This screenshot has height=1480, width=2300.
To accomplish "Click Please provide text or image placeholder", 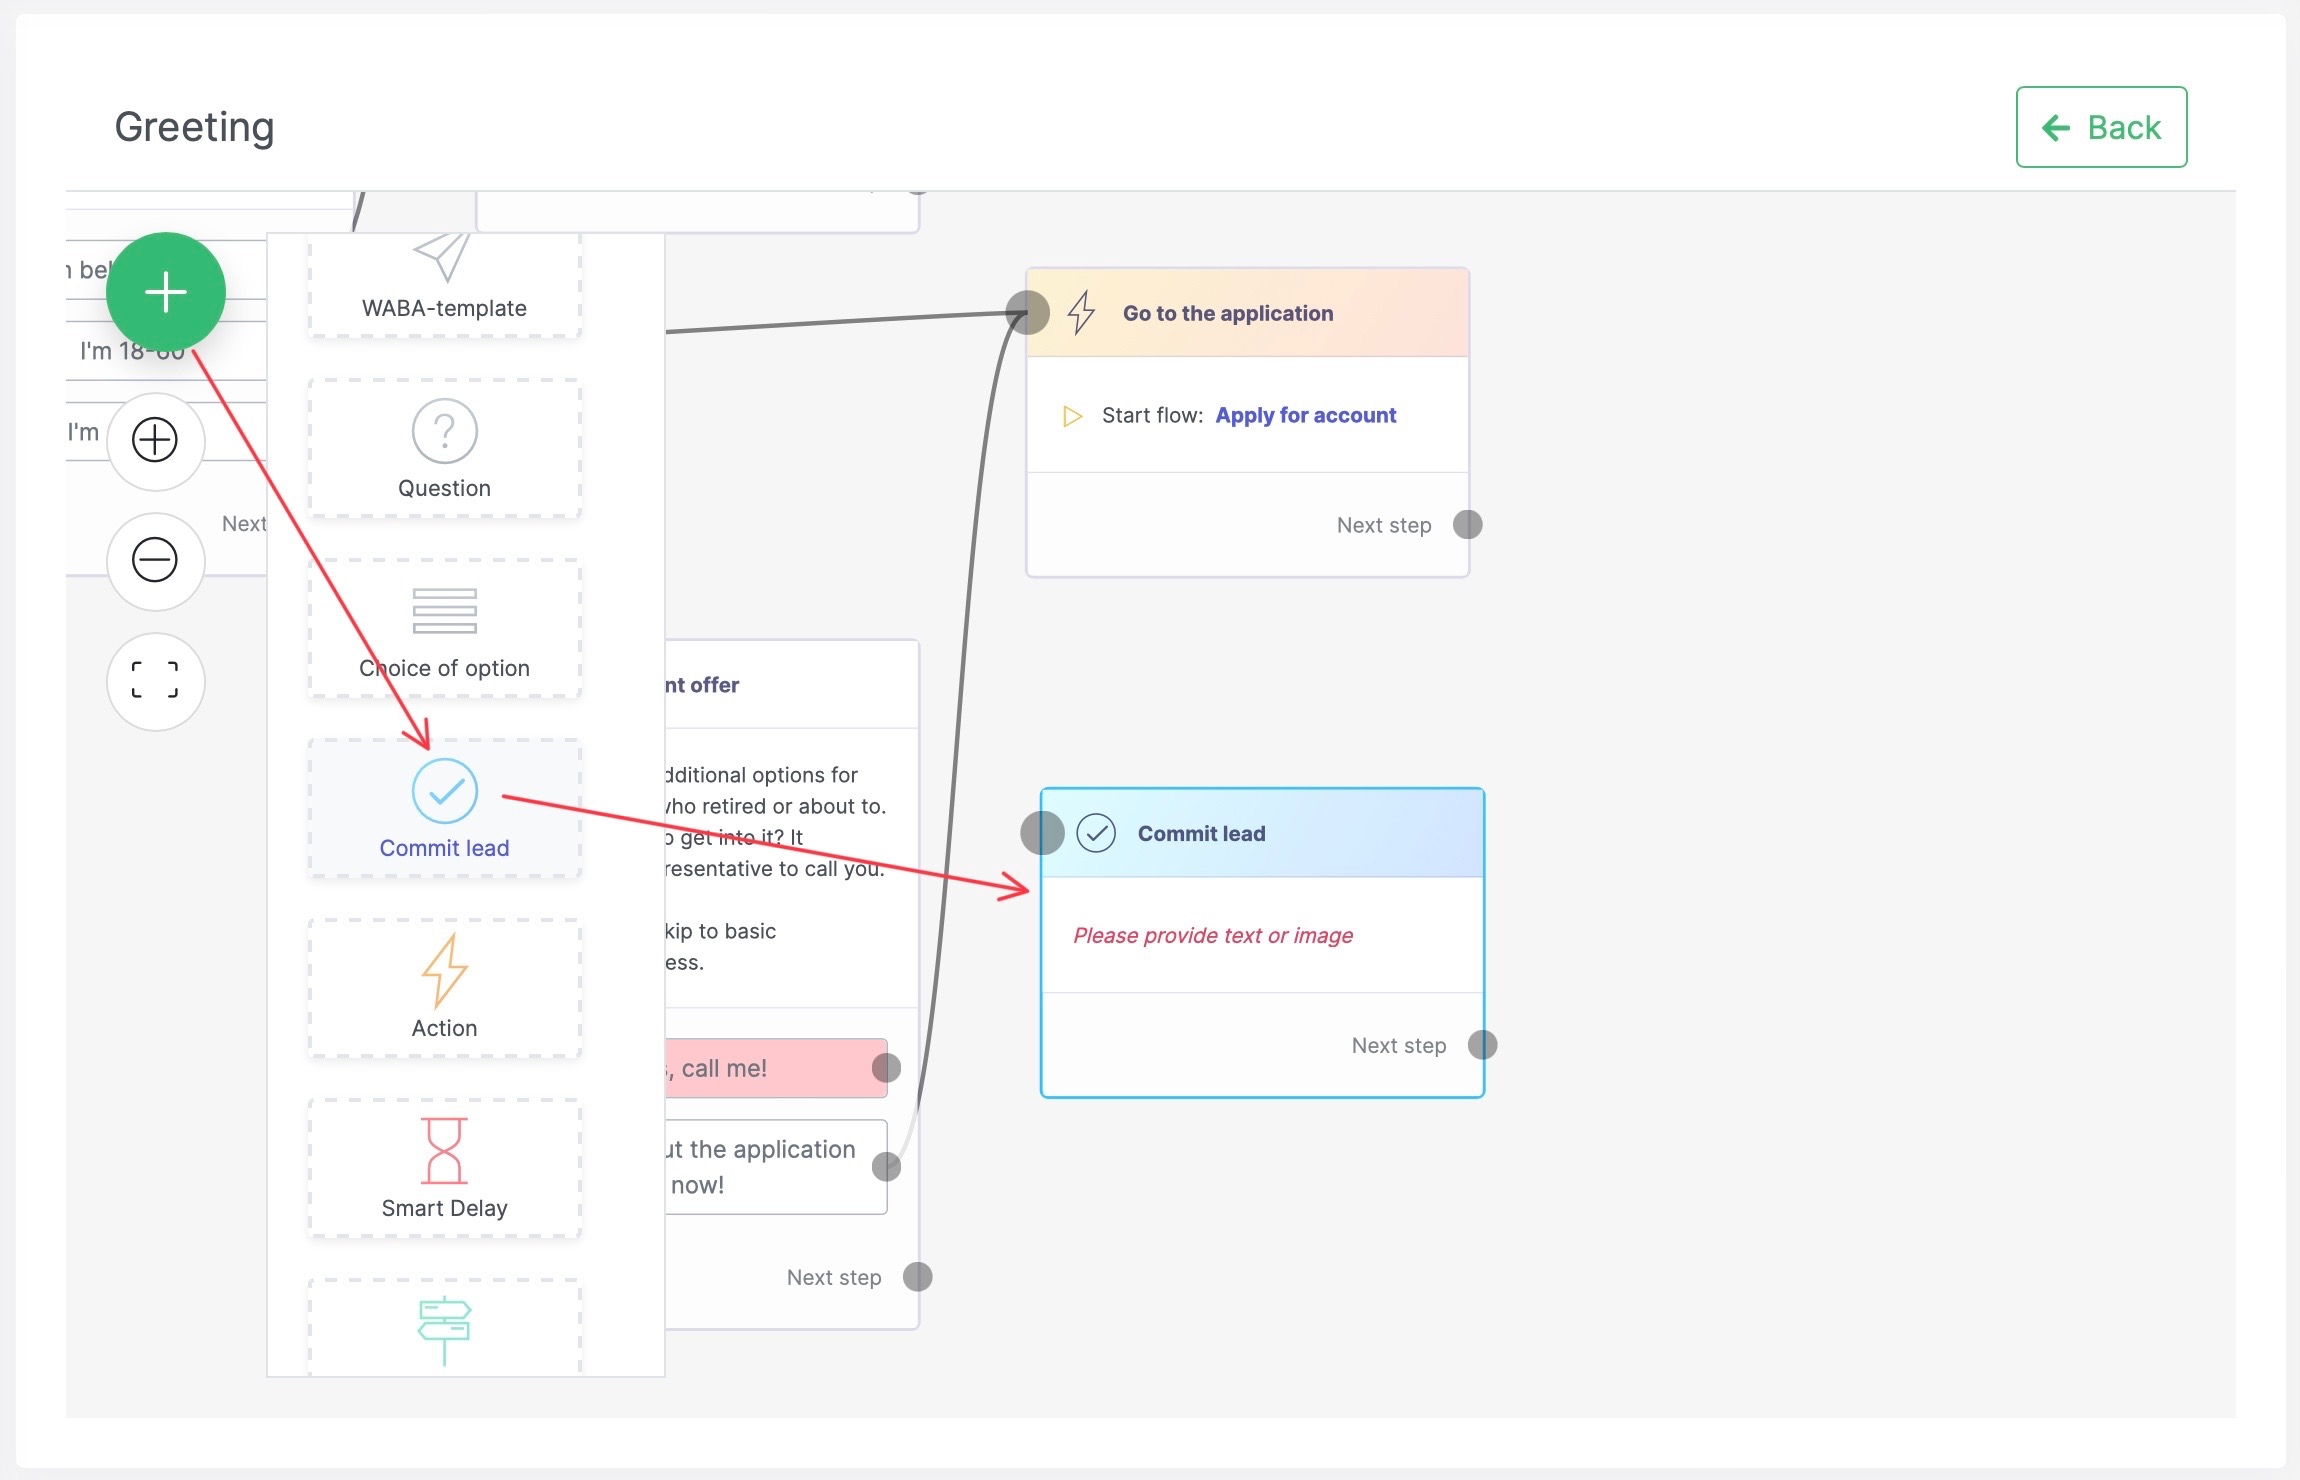I will pyautogui.click(x=1212, y=935).
